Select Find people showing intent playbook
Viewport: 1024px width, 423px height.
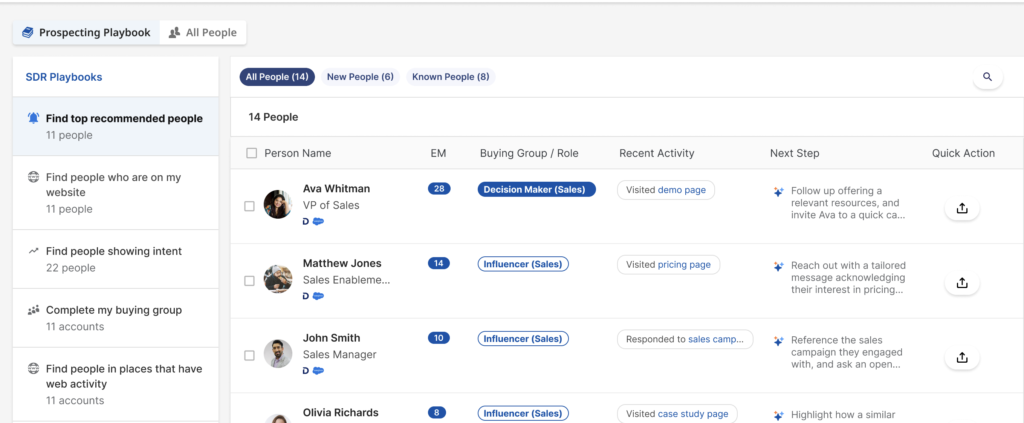click(x=114, y=251)
